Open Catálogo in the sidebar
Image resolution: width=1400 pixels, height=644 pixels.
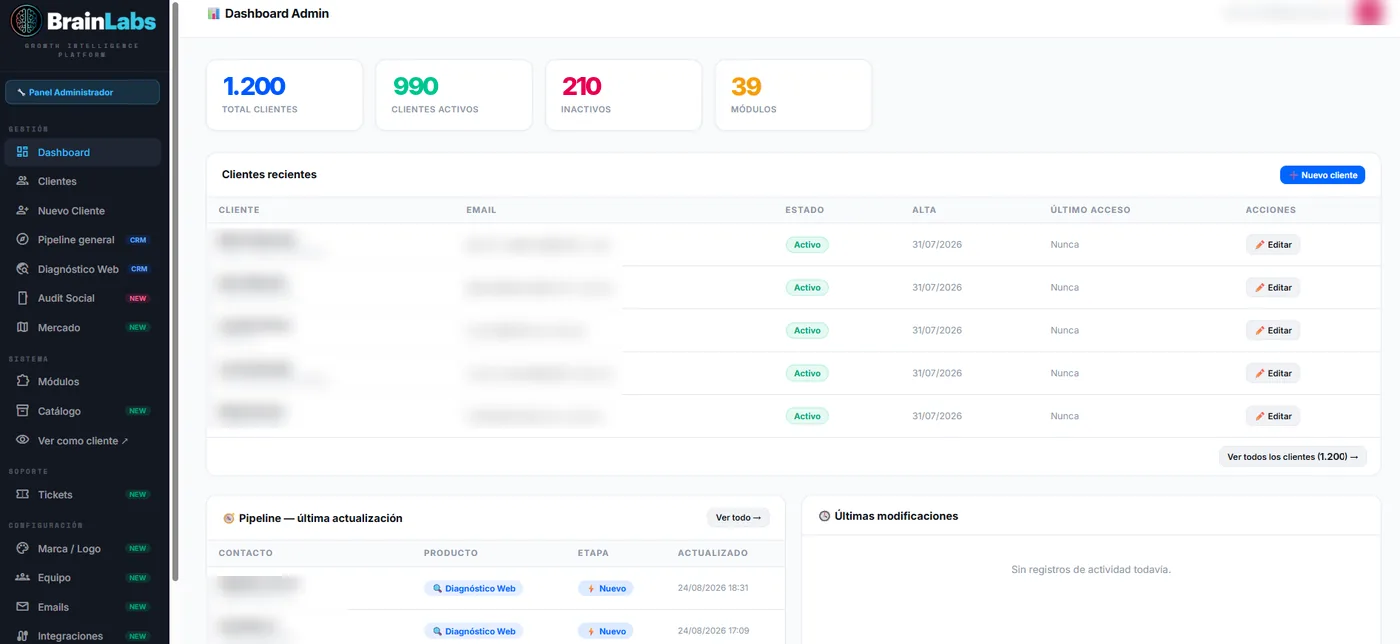coord(82,411)
